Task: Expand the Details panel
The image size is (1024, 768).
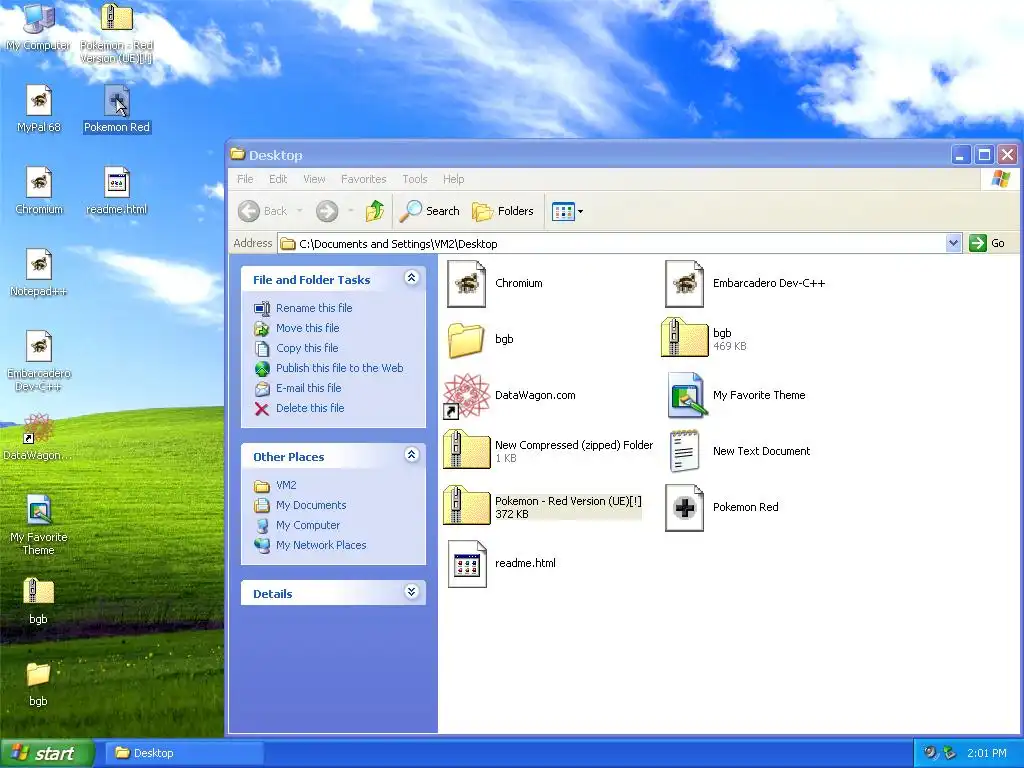Action: (x=411, y=592)
